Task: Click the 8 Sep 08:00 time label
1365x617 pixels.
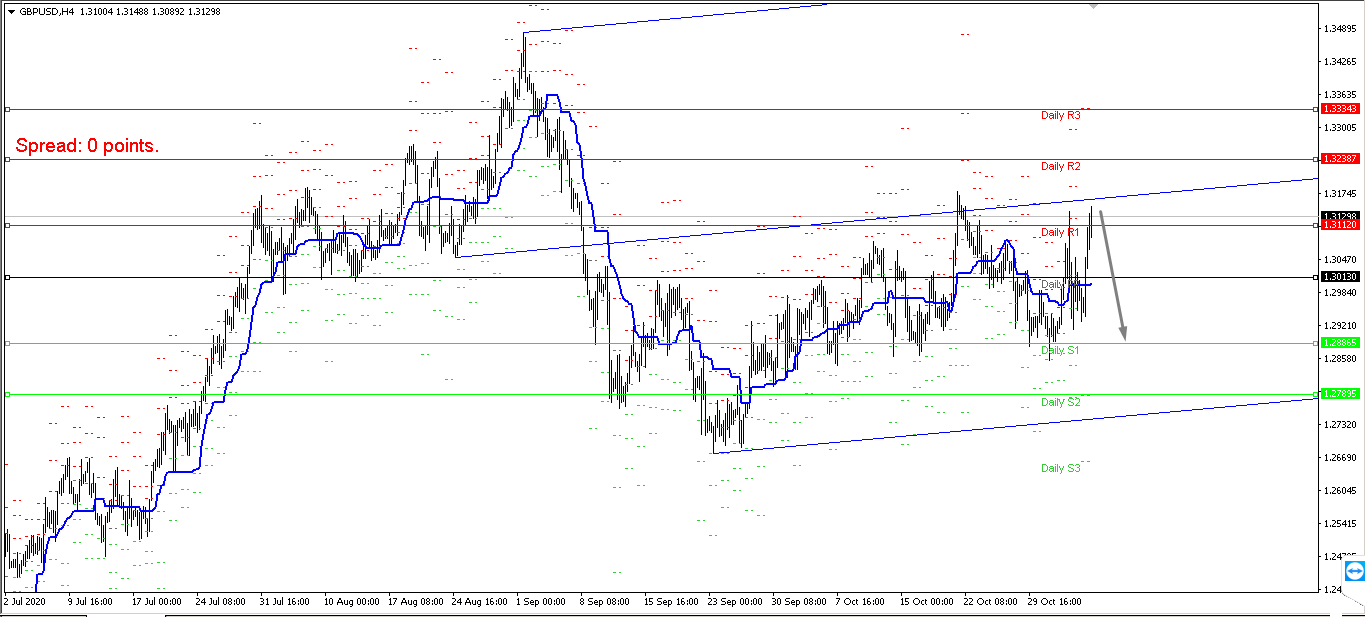Action: (x=605, y=603)
